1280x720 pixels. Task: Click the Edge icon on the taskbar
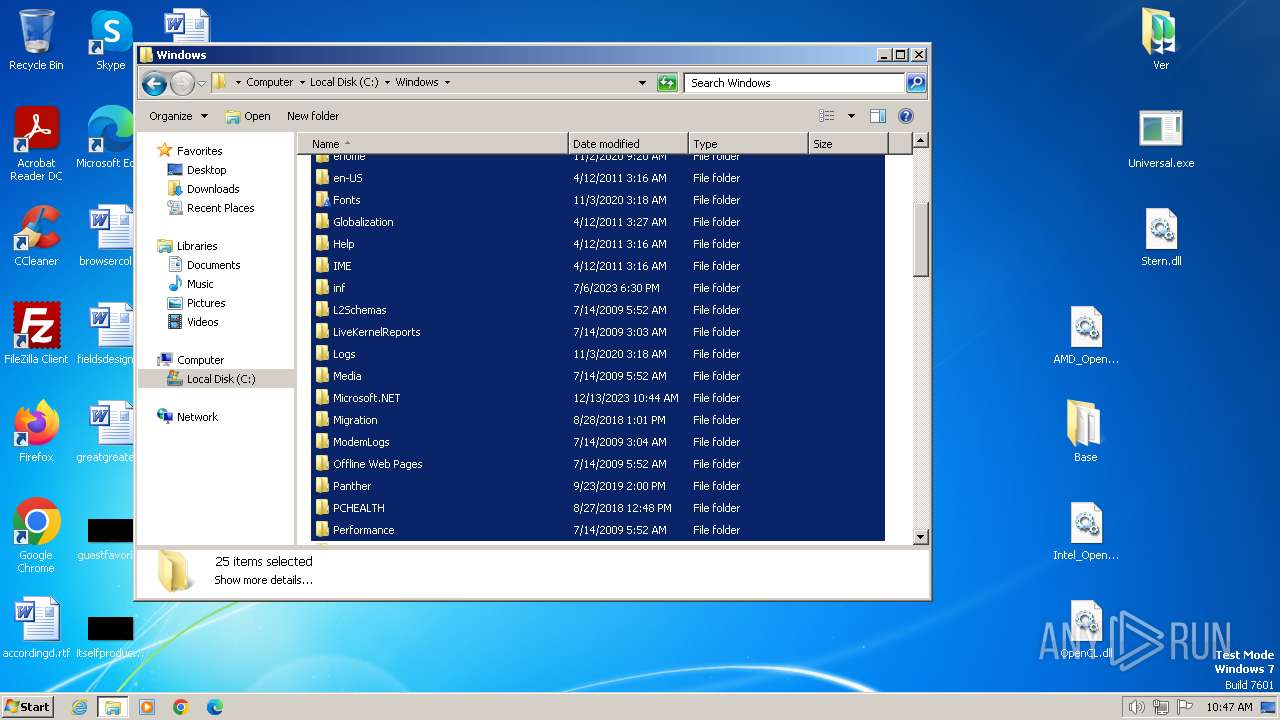(x=215, y=707)
